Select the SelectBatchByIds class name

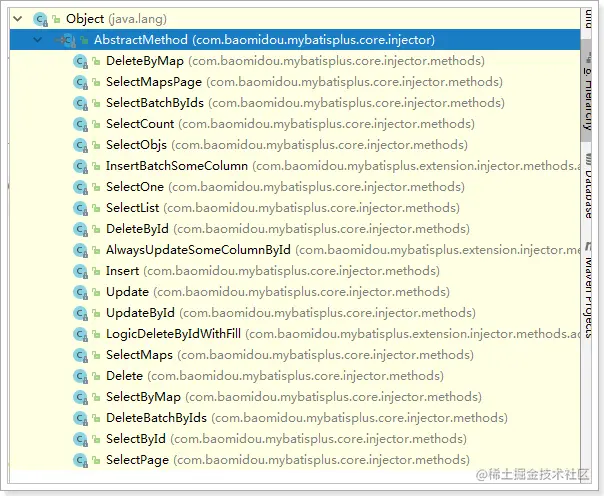tap(155, 103)
